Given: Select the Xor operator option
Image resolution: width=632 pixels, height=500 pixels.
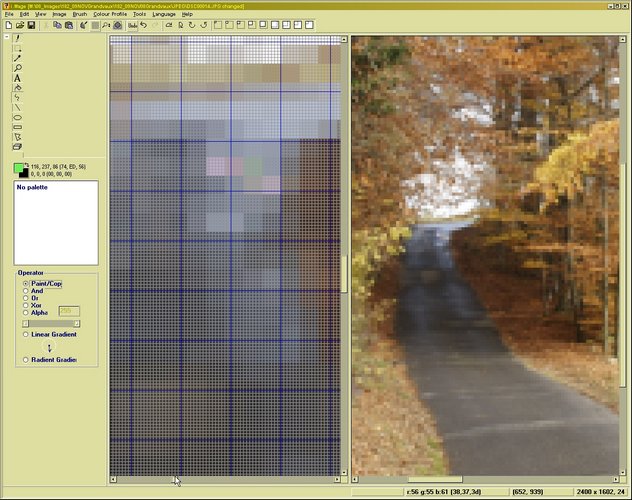Looking at the screenshot, I should [x=26, y=304].
